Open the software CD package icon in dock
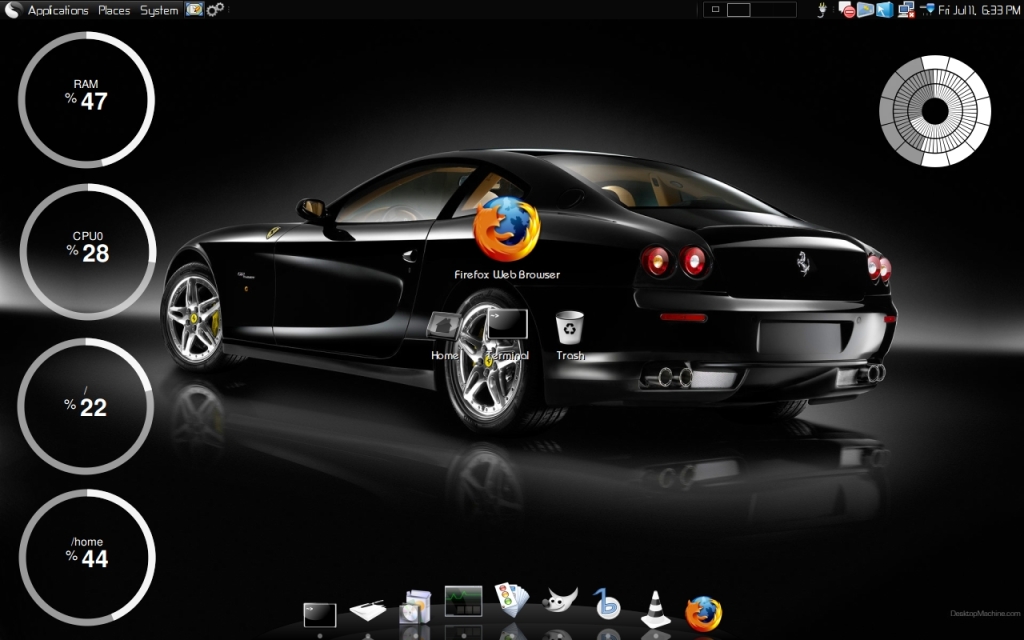The width and height of the screenshot is (1024, 640). 416,607
